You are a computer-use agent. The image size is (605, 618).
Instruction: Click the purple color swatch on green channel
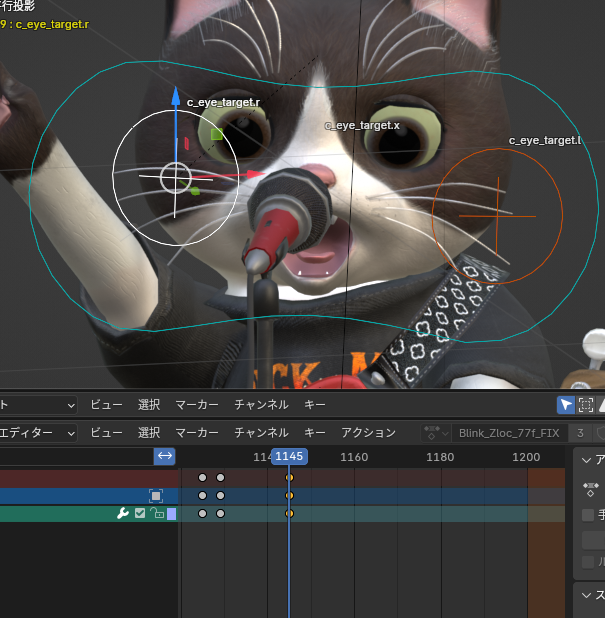point(171,514)
